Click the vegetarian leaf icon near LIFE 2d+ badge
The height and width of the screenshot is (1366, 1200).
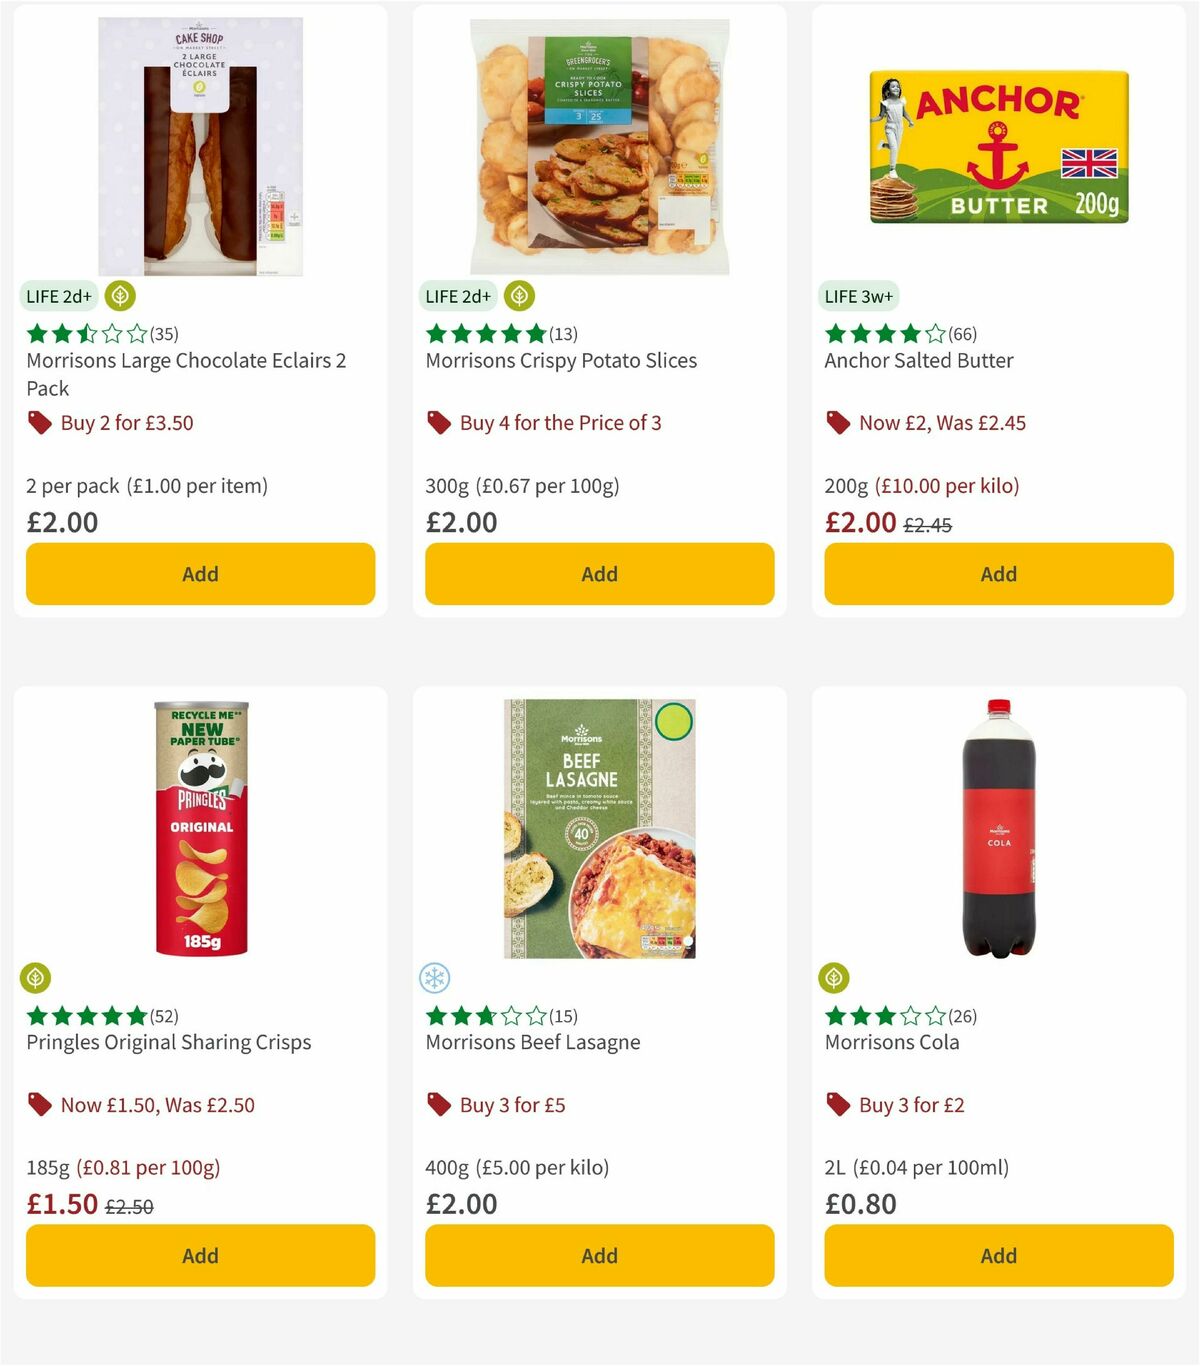pos(119,296)
